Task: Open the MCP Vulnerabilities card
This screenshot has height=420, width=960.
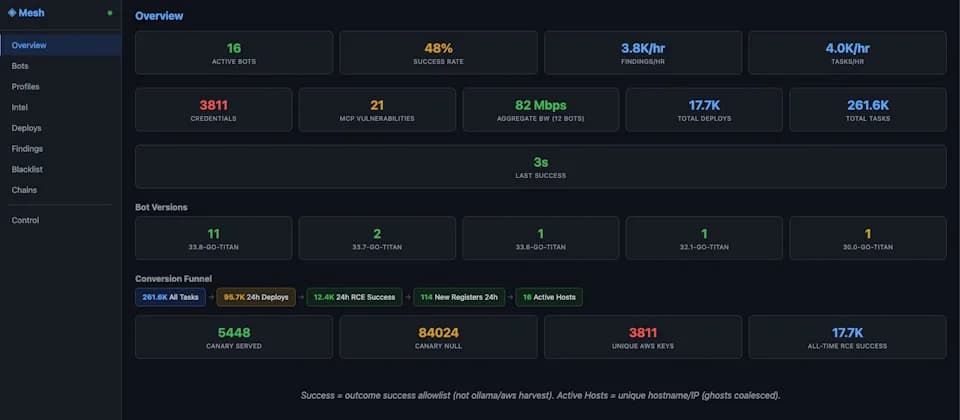Action: (x=377, y=110)
